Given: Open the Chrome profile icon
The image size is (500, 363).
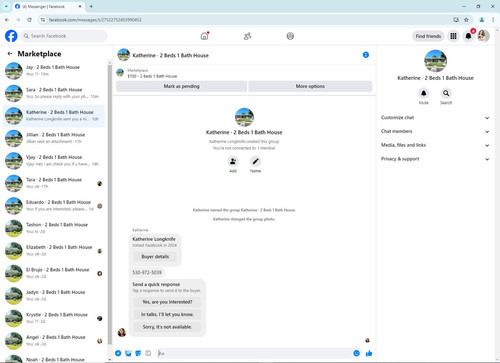Looking at the screenshot, I should [x=482, y=20].
